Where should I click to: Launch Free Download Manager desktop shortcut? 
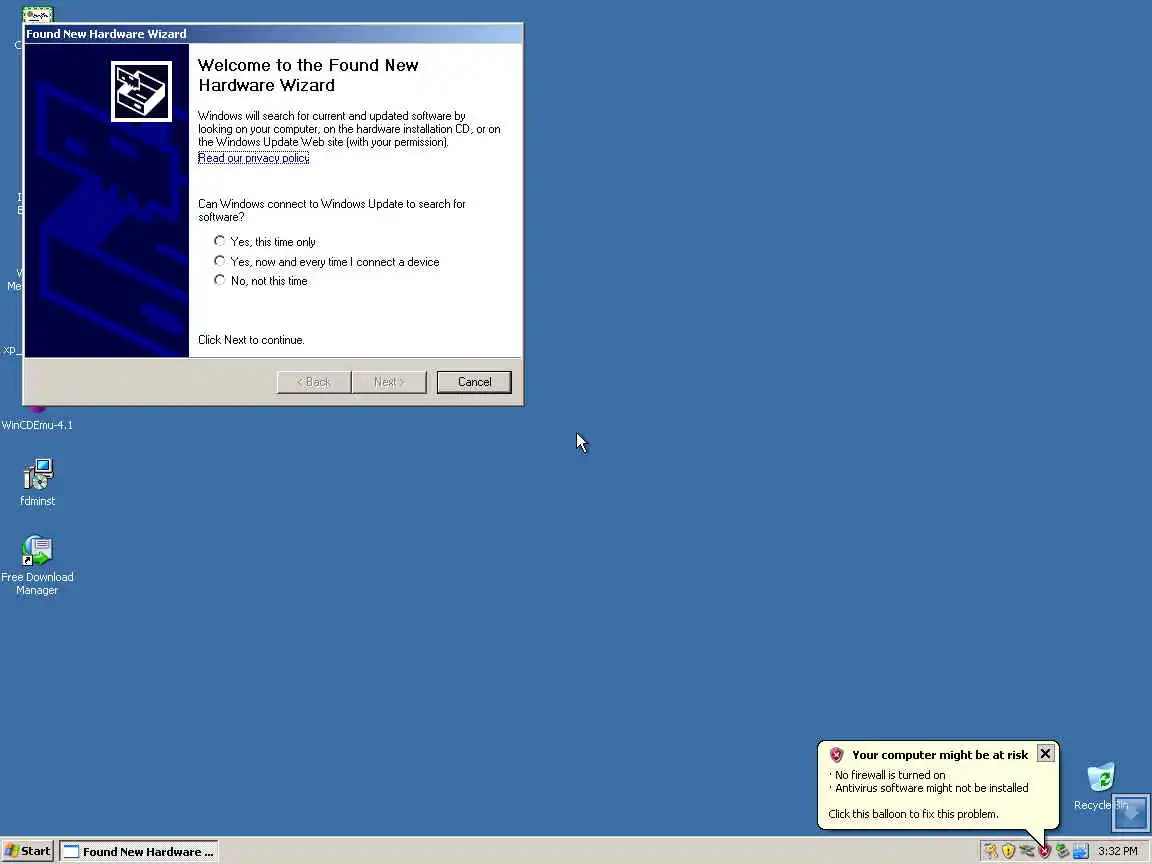[x=37, y=565]
